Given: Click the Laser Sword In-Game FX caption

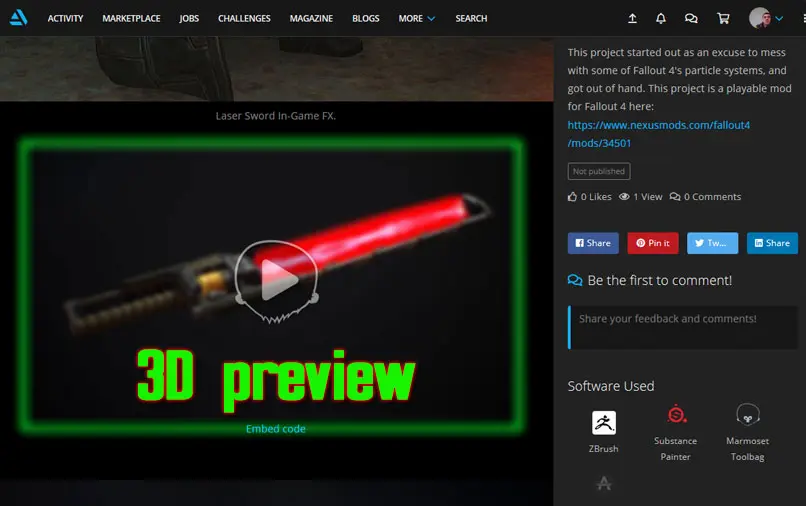Looking at the screenshot, I should [x=276, y=116].
